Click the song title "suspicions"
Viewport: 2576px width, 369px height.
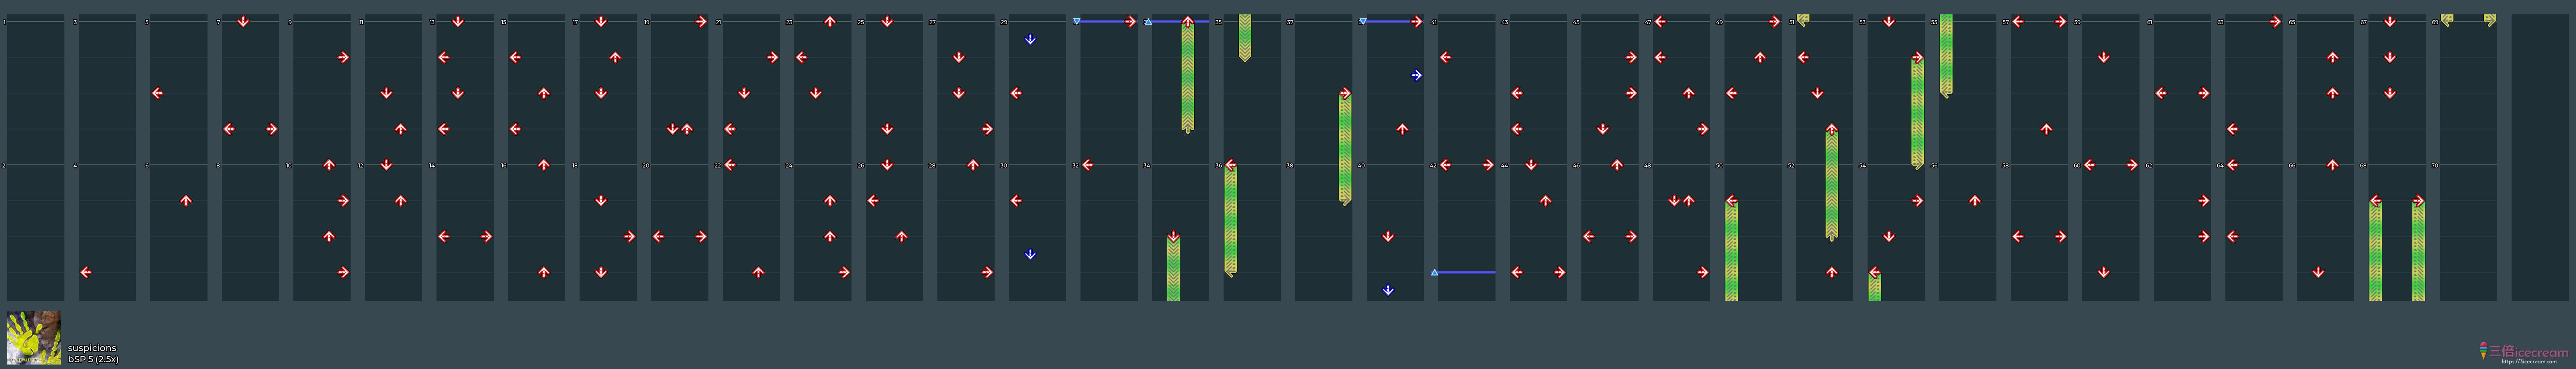[92, 348]
